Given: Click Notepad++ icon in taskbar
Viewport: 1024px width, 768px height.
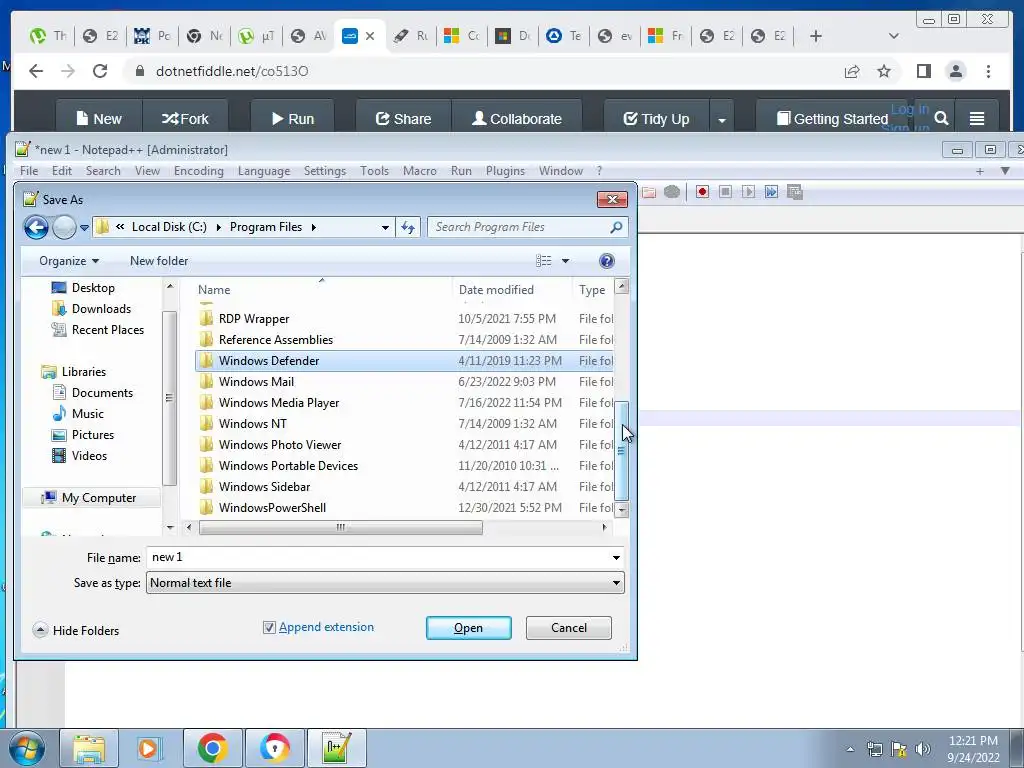Looking at the screenshot, I should click(337, 748).
